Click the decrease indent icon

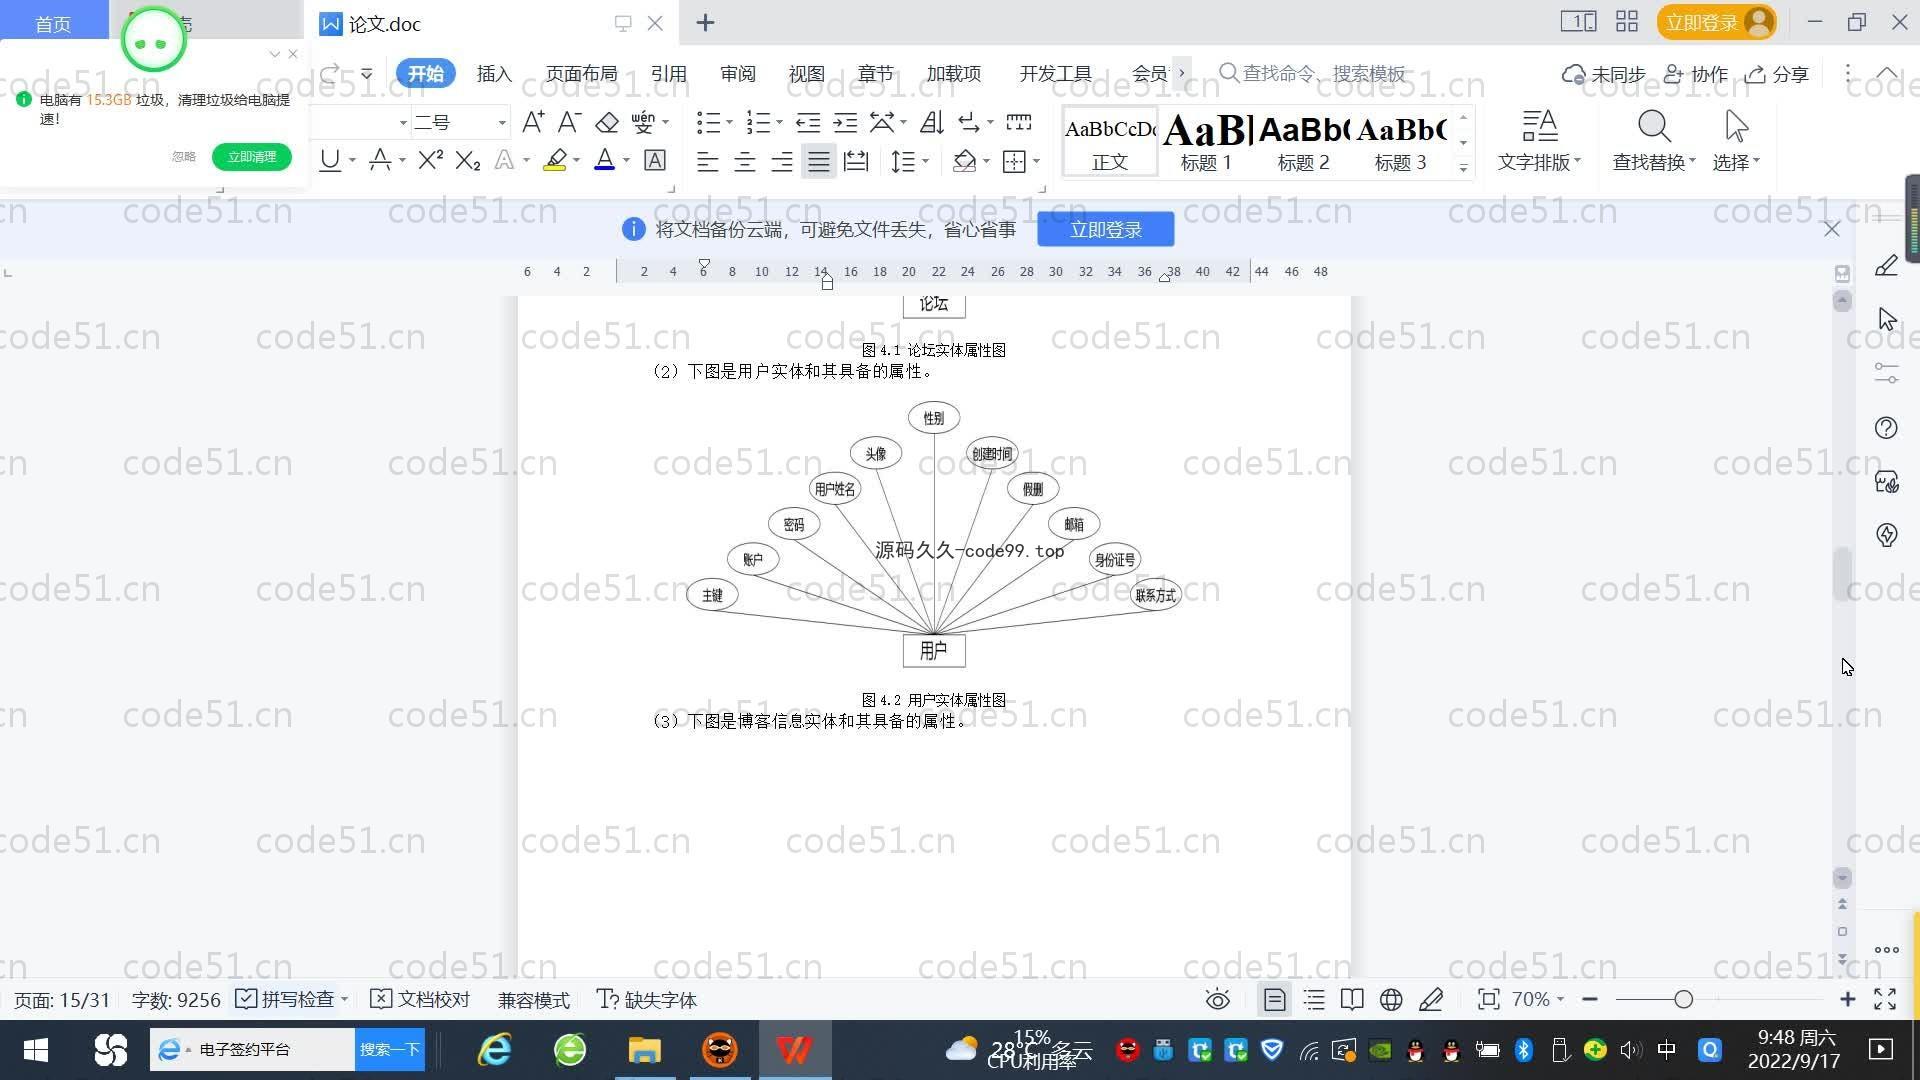808,123
